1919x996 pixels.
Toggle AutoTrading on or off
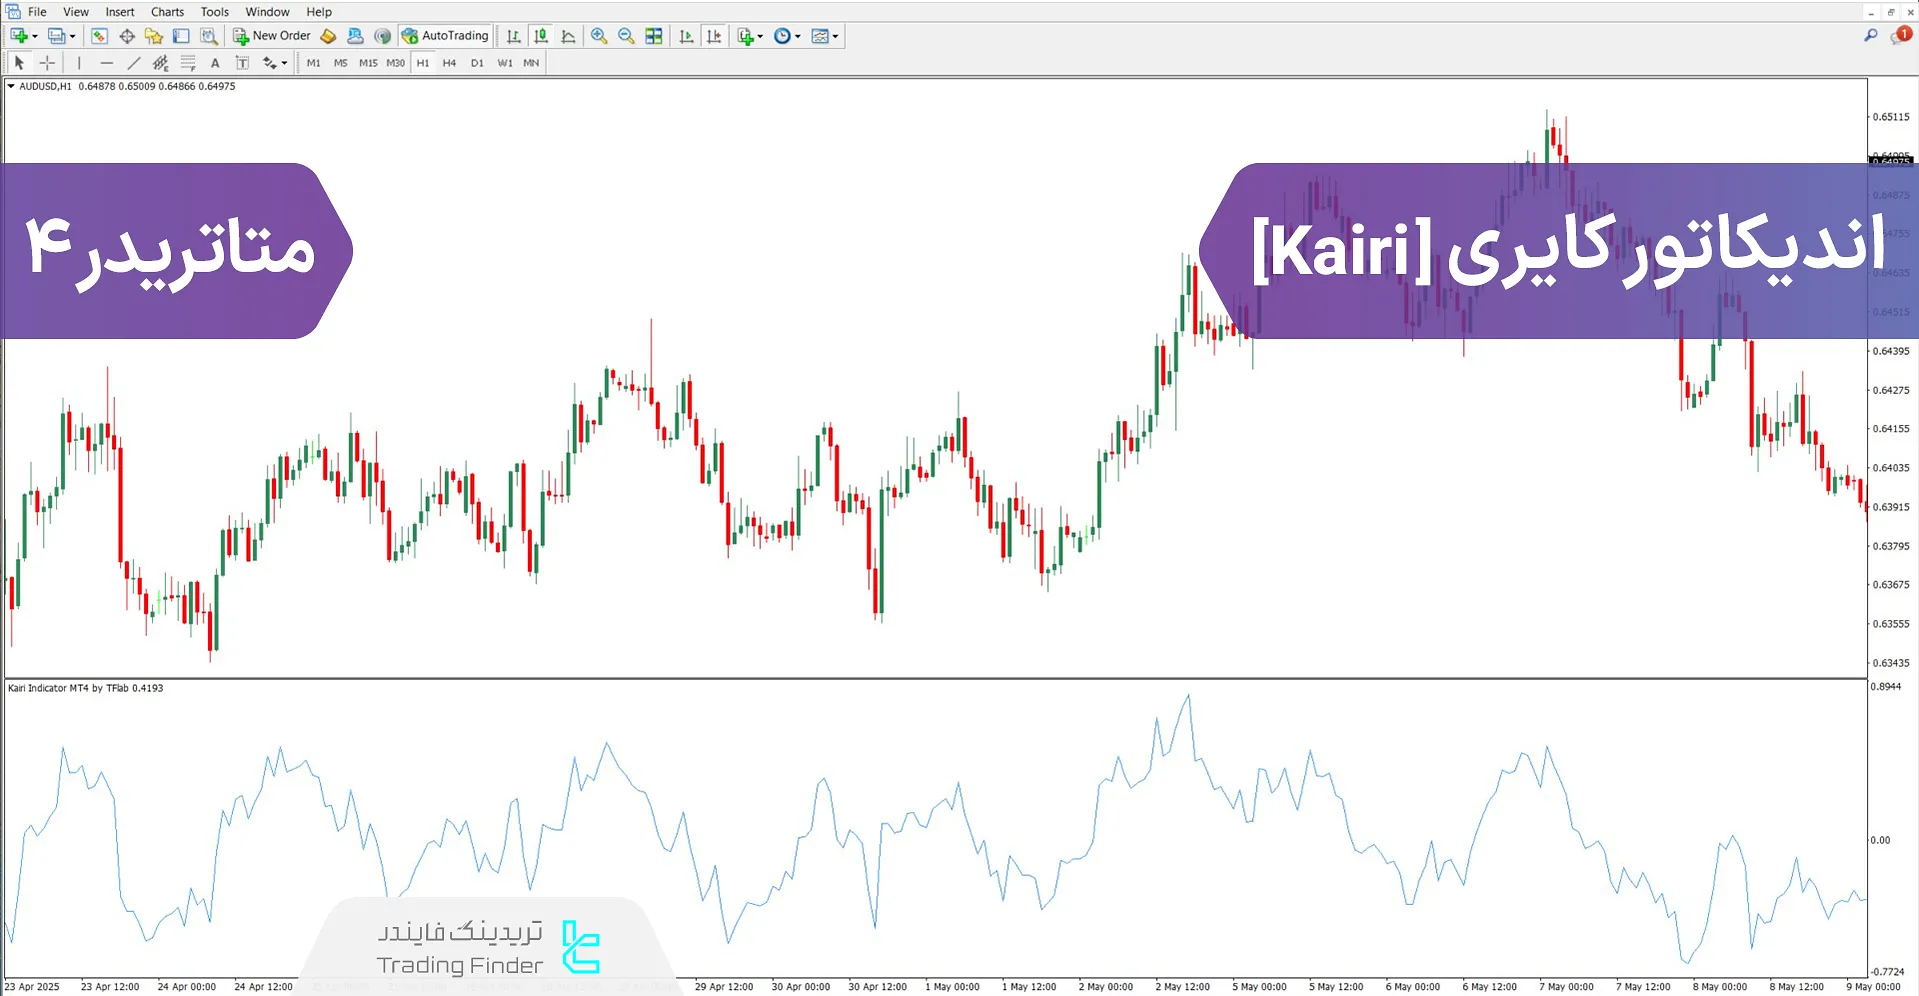[x=445, y=36]
